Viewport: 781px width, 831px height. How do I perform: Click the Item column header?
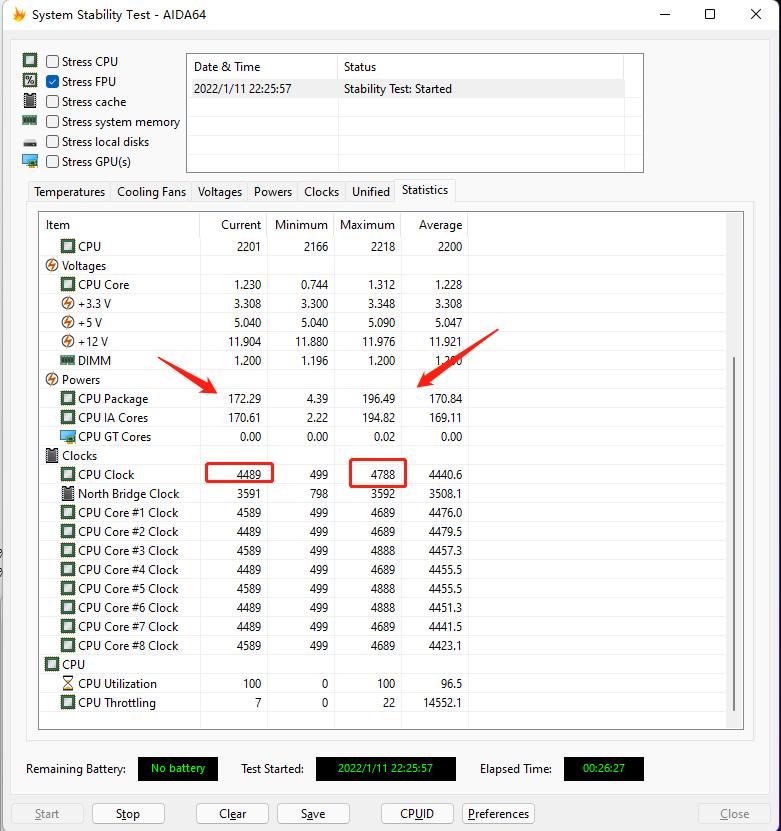[x=120, y=225]
